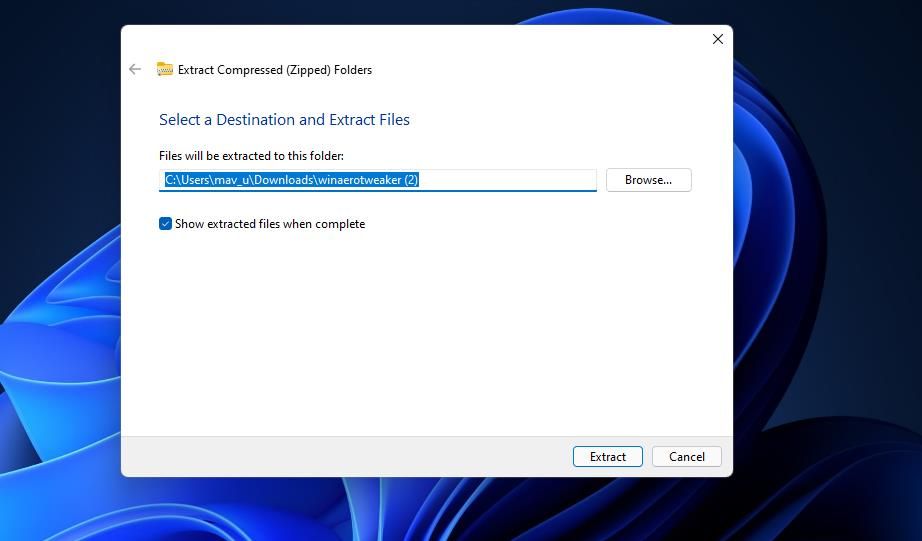The width and height of the screenshot is (922, 541).
Task: Click the back arrow in the dialog header
Action: [x=135, y=70]
